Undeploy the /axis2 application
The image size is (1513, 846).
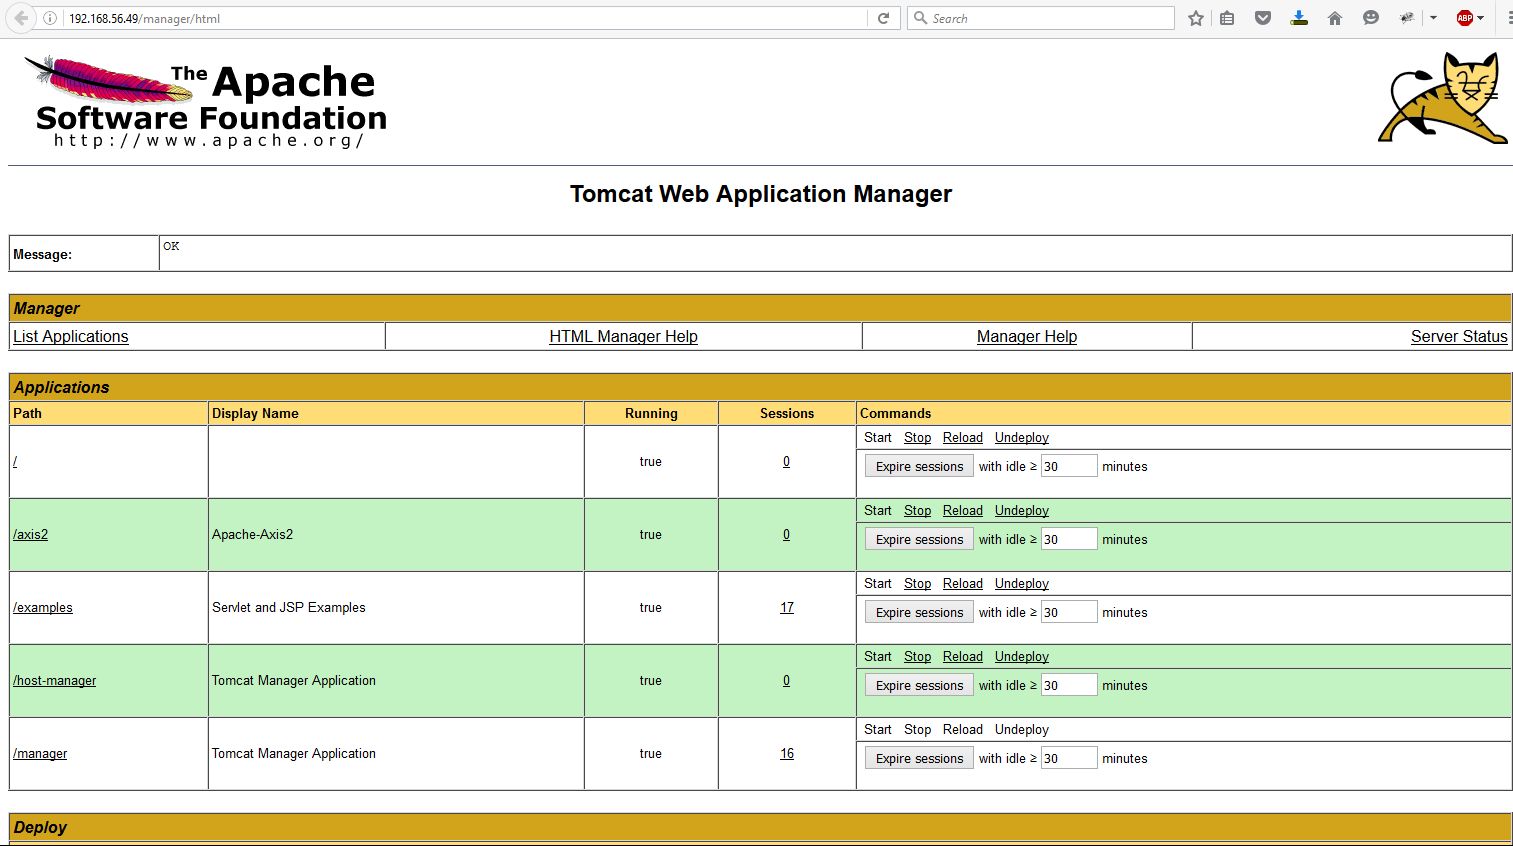click(x=1022, y=511)
